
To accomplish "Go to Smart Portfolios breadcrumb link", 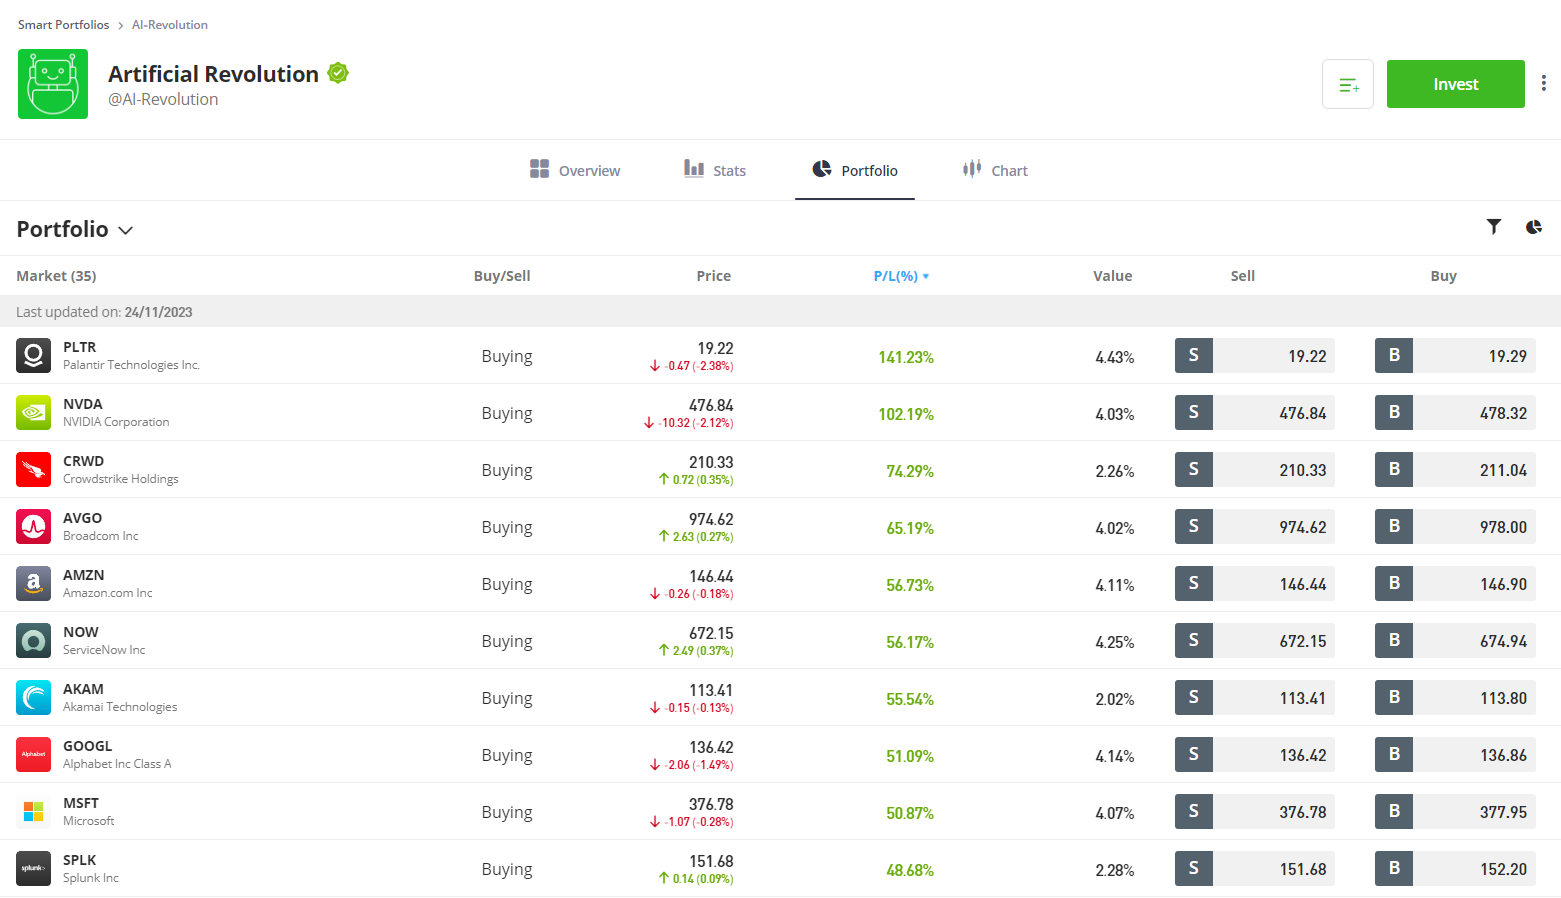I will click(63, 25).
